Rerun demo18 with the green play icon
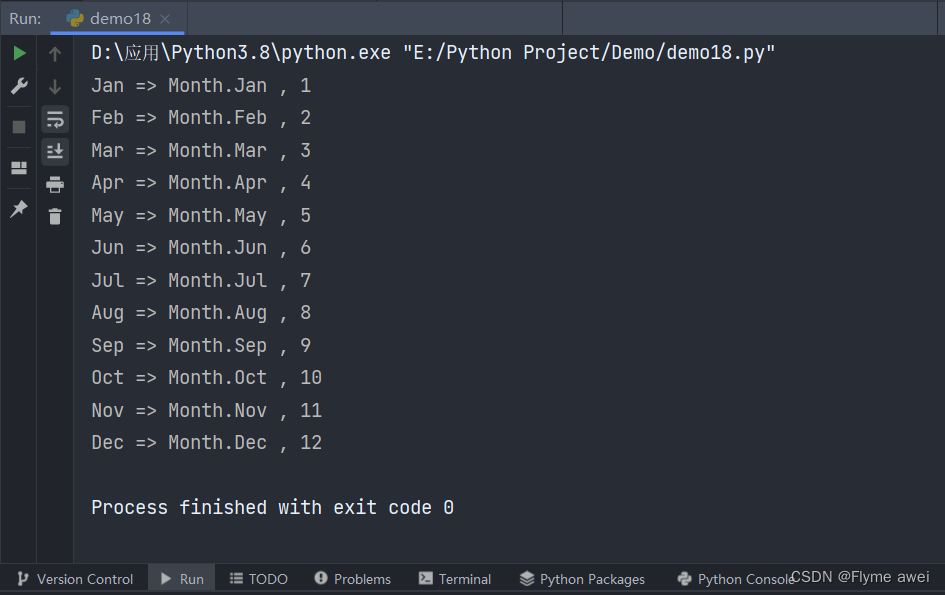This screenshot has height=595, width=945. click(x=19, y=53)
